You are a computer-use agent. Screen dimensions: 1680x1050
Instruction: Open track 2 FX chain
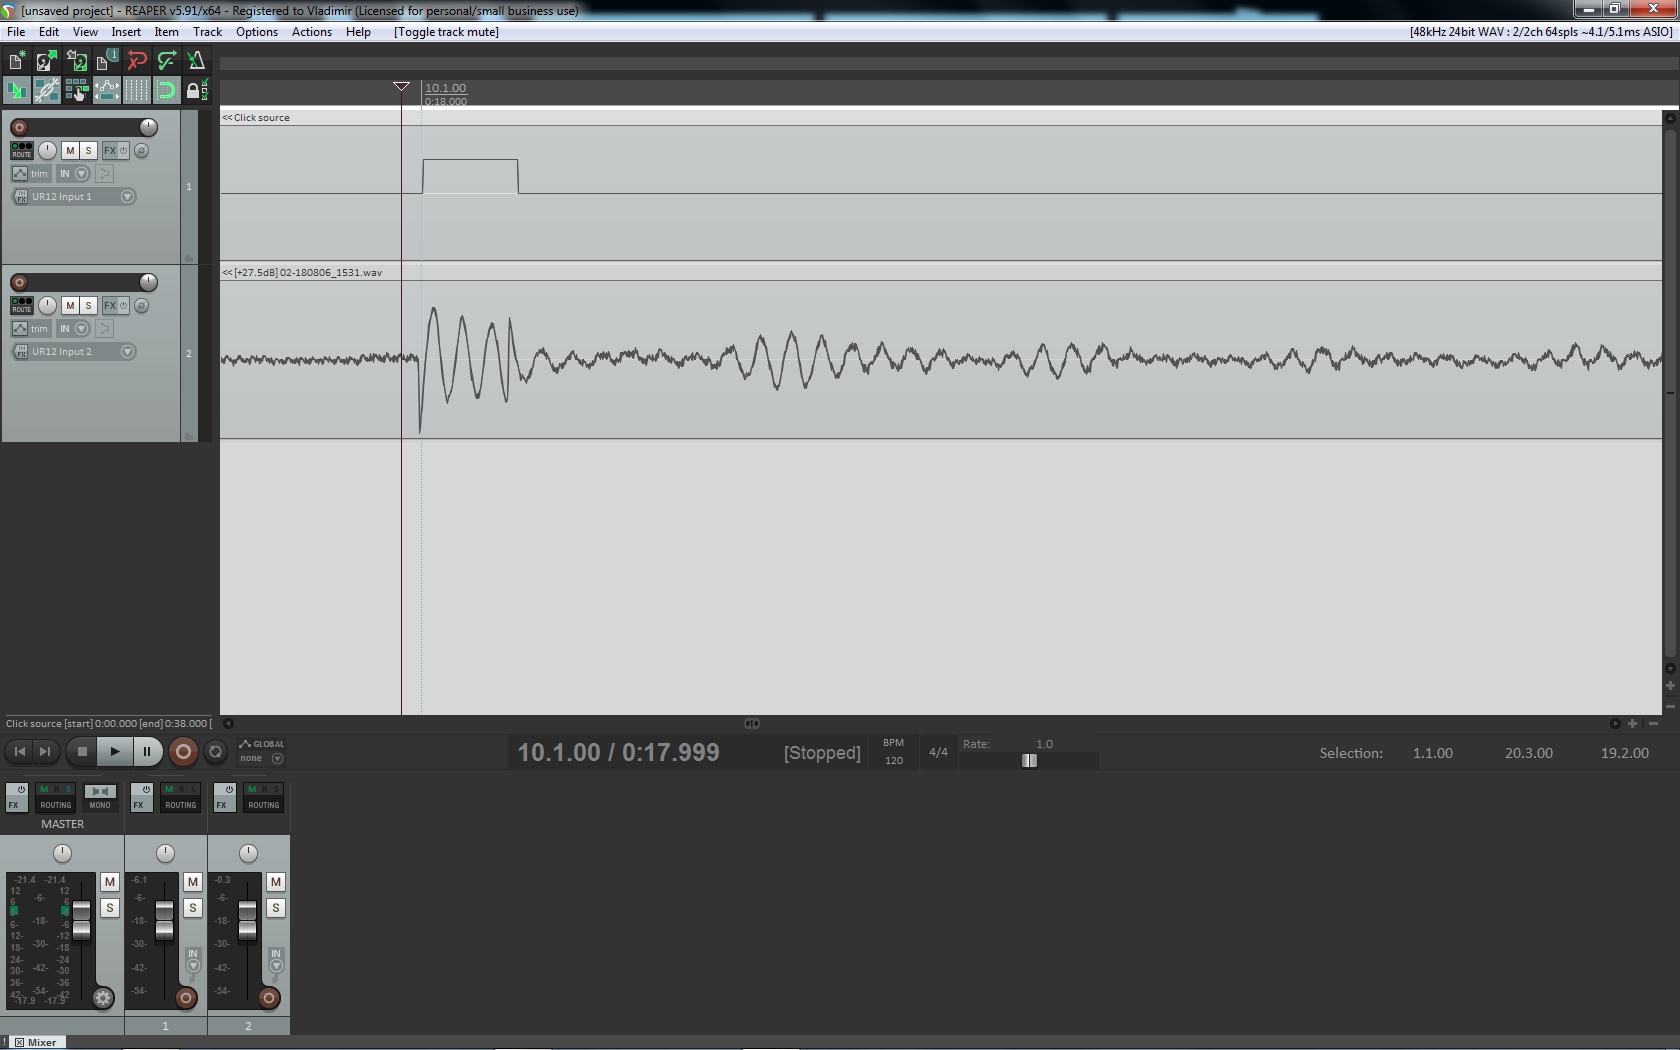[110, 306]
